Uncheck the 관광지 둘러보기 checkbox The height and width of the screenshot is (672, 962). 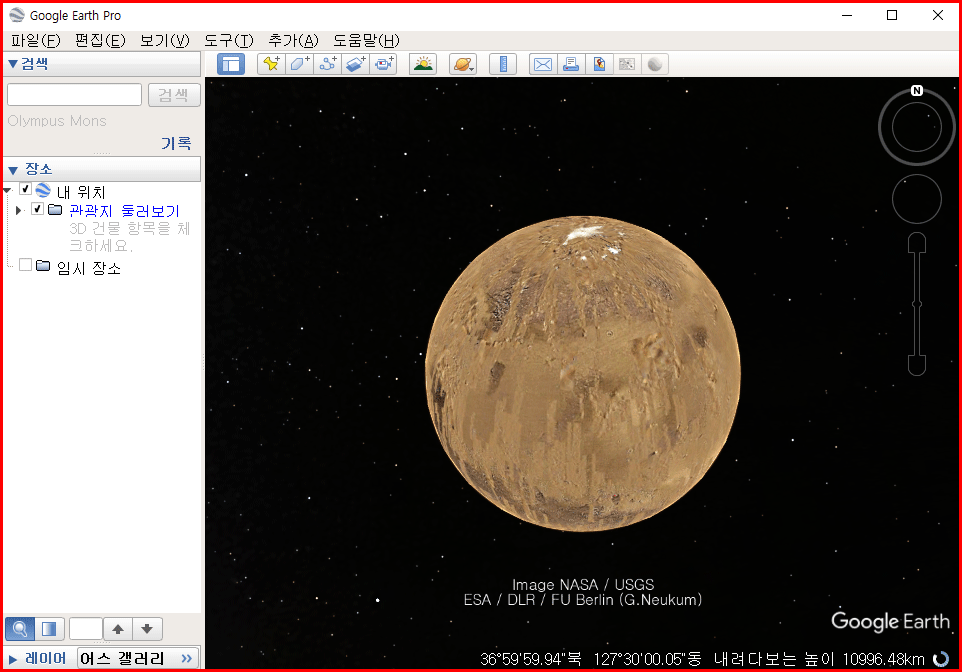(x=37, y=209)
